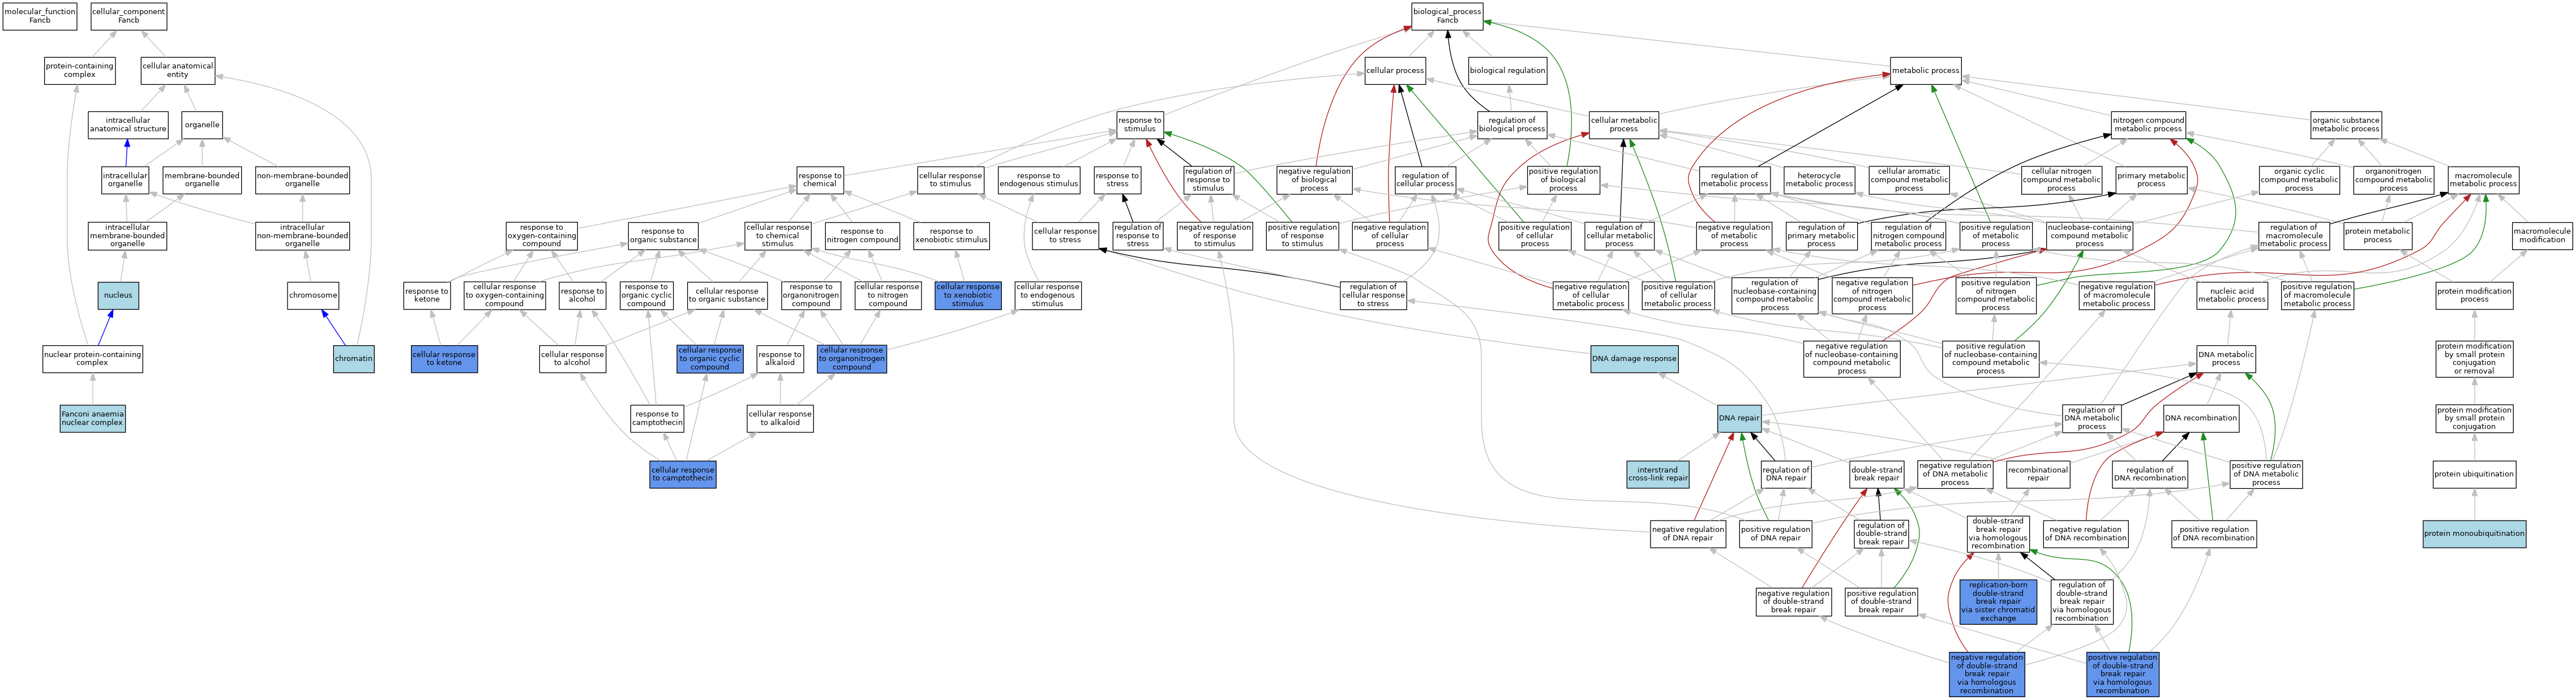This screenshot has height=700, width=2576.
Task: Click the 'cellular response to alkaloid' node
Action: click(780, 418)
